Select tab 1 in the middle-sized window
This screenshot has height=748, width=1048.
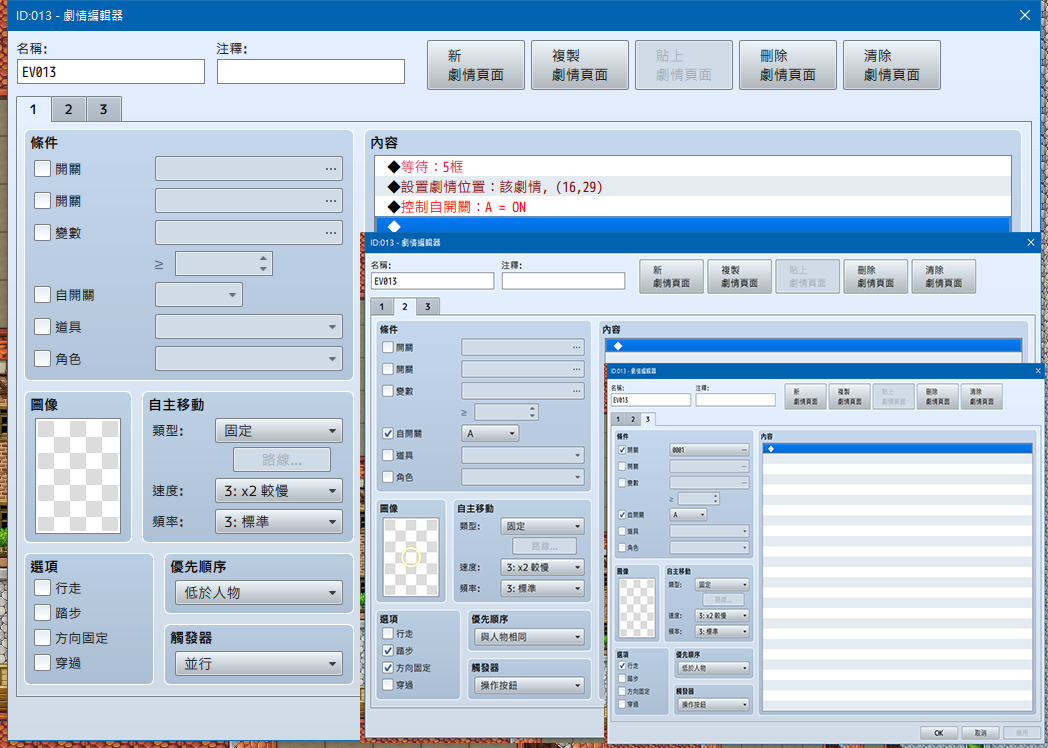click(x=382, y=306)
